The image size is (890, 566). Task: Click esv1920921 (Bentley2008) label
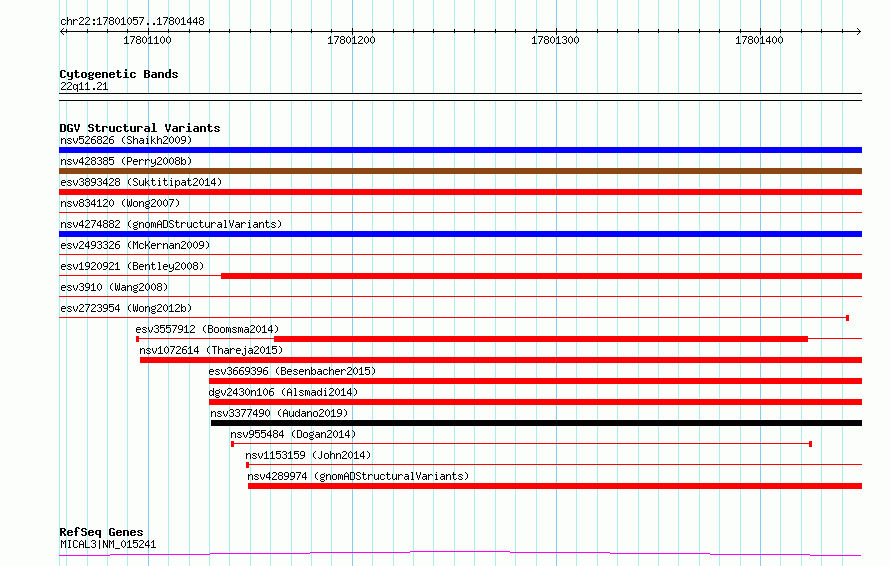(132, 266)
